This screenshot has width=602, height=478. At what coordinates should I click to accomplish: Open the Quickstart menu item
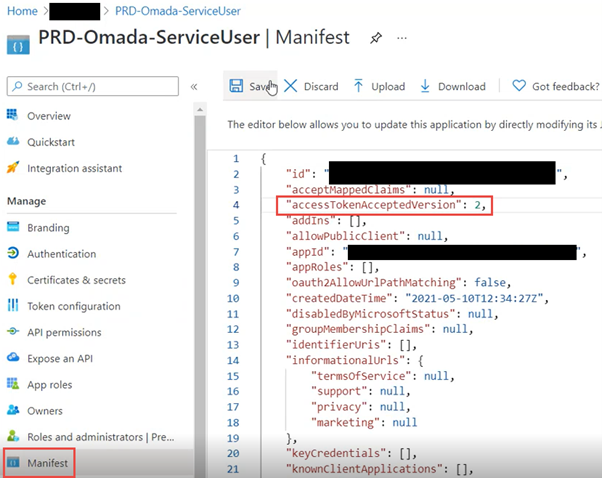tap(51, 142)
